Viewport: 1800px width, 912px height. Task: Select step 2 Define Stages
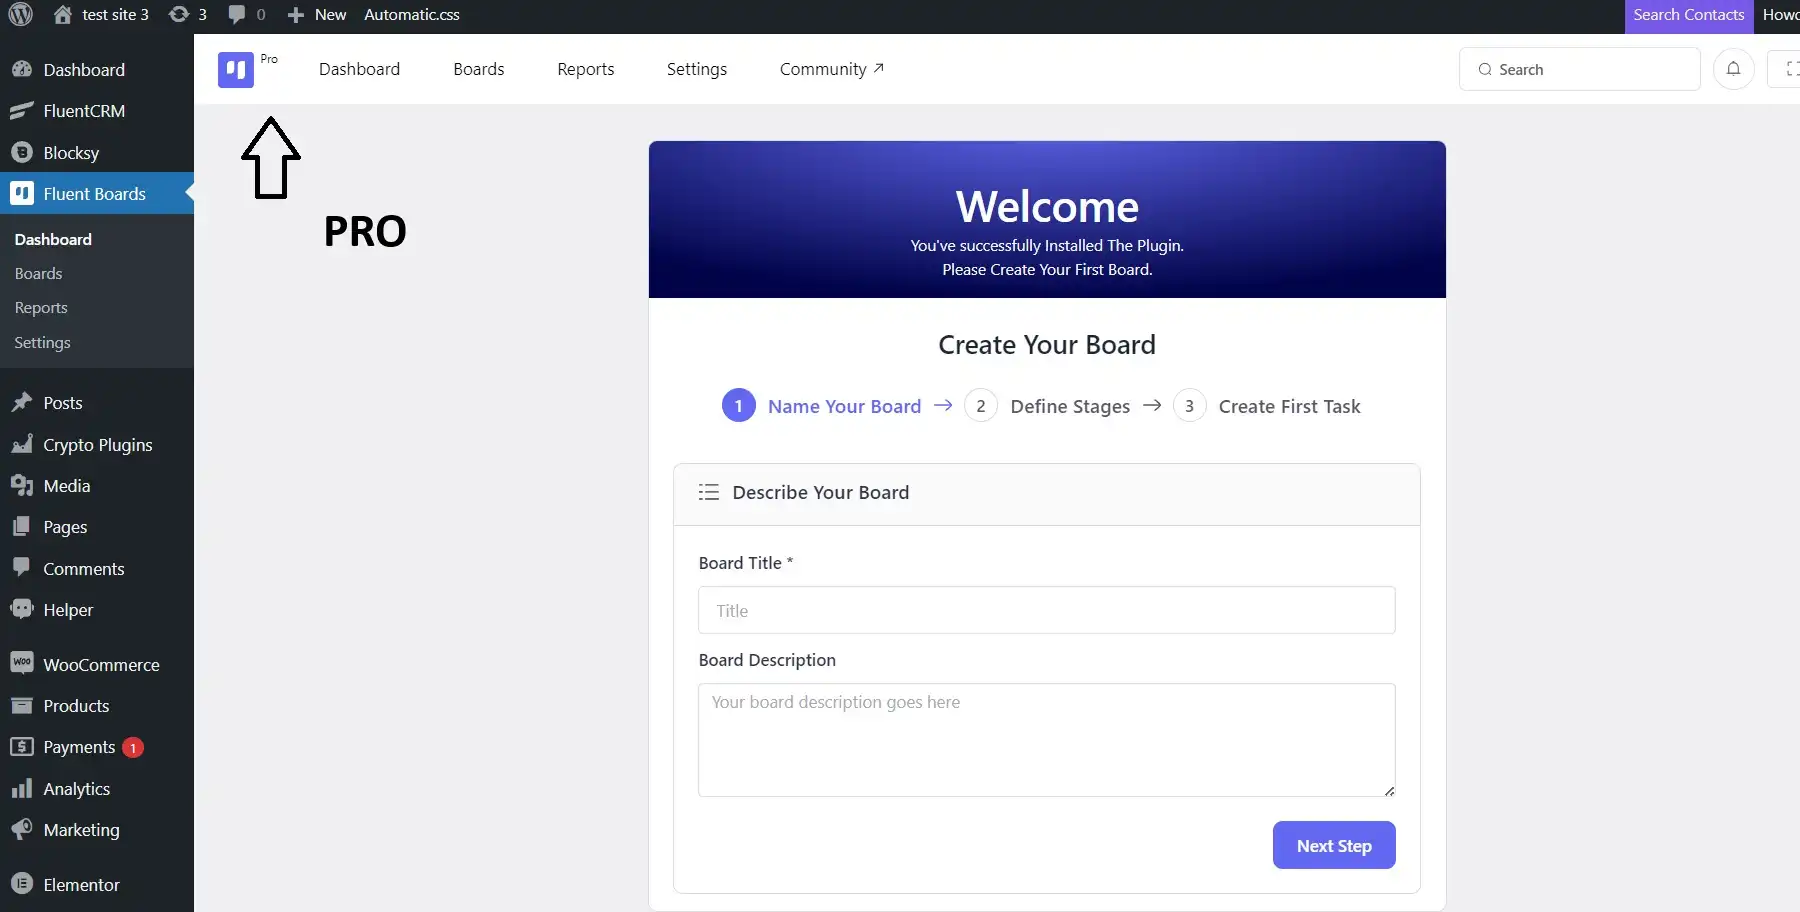coord(1047,406)
